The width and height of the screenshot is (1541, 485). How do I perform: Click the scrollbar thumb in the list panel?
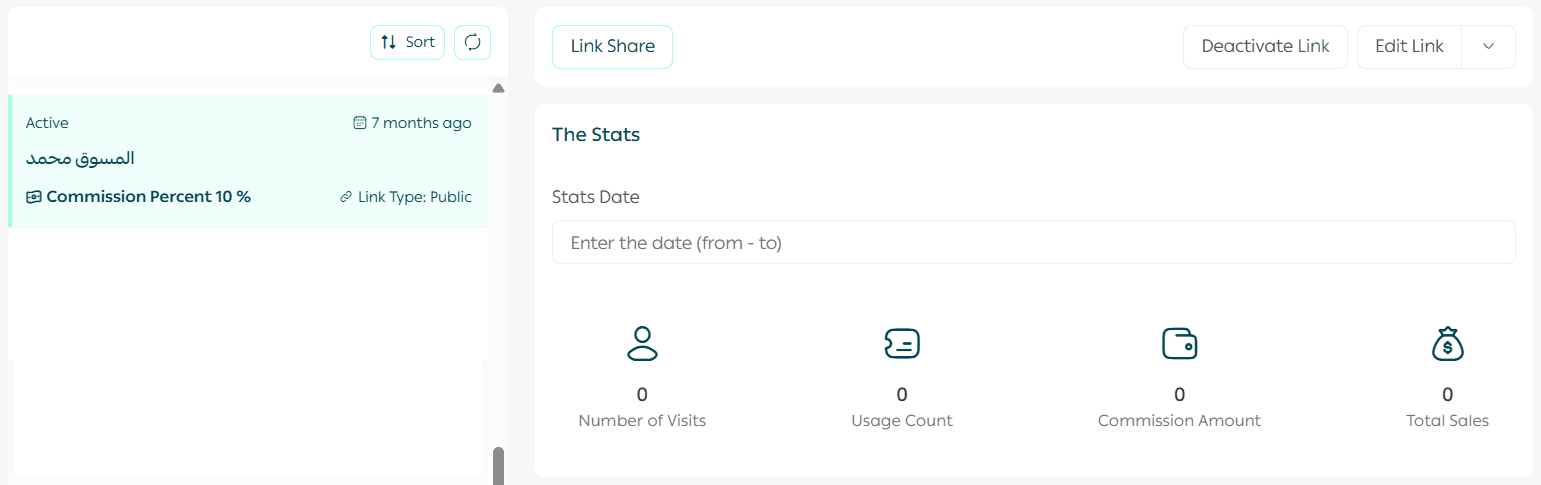[x=498, y=465]
